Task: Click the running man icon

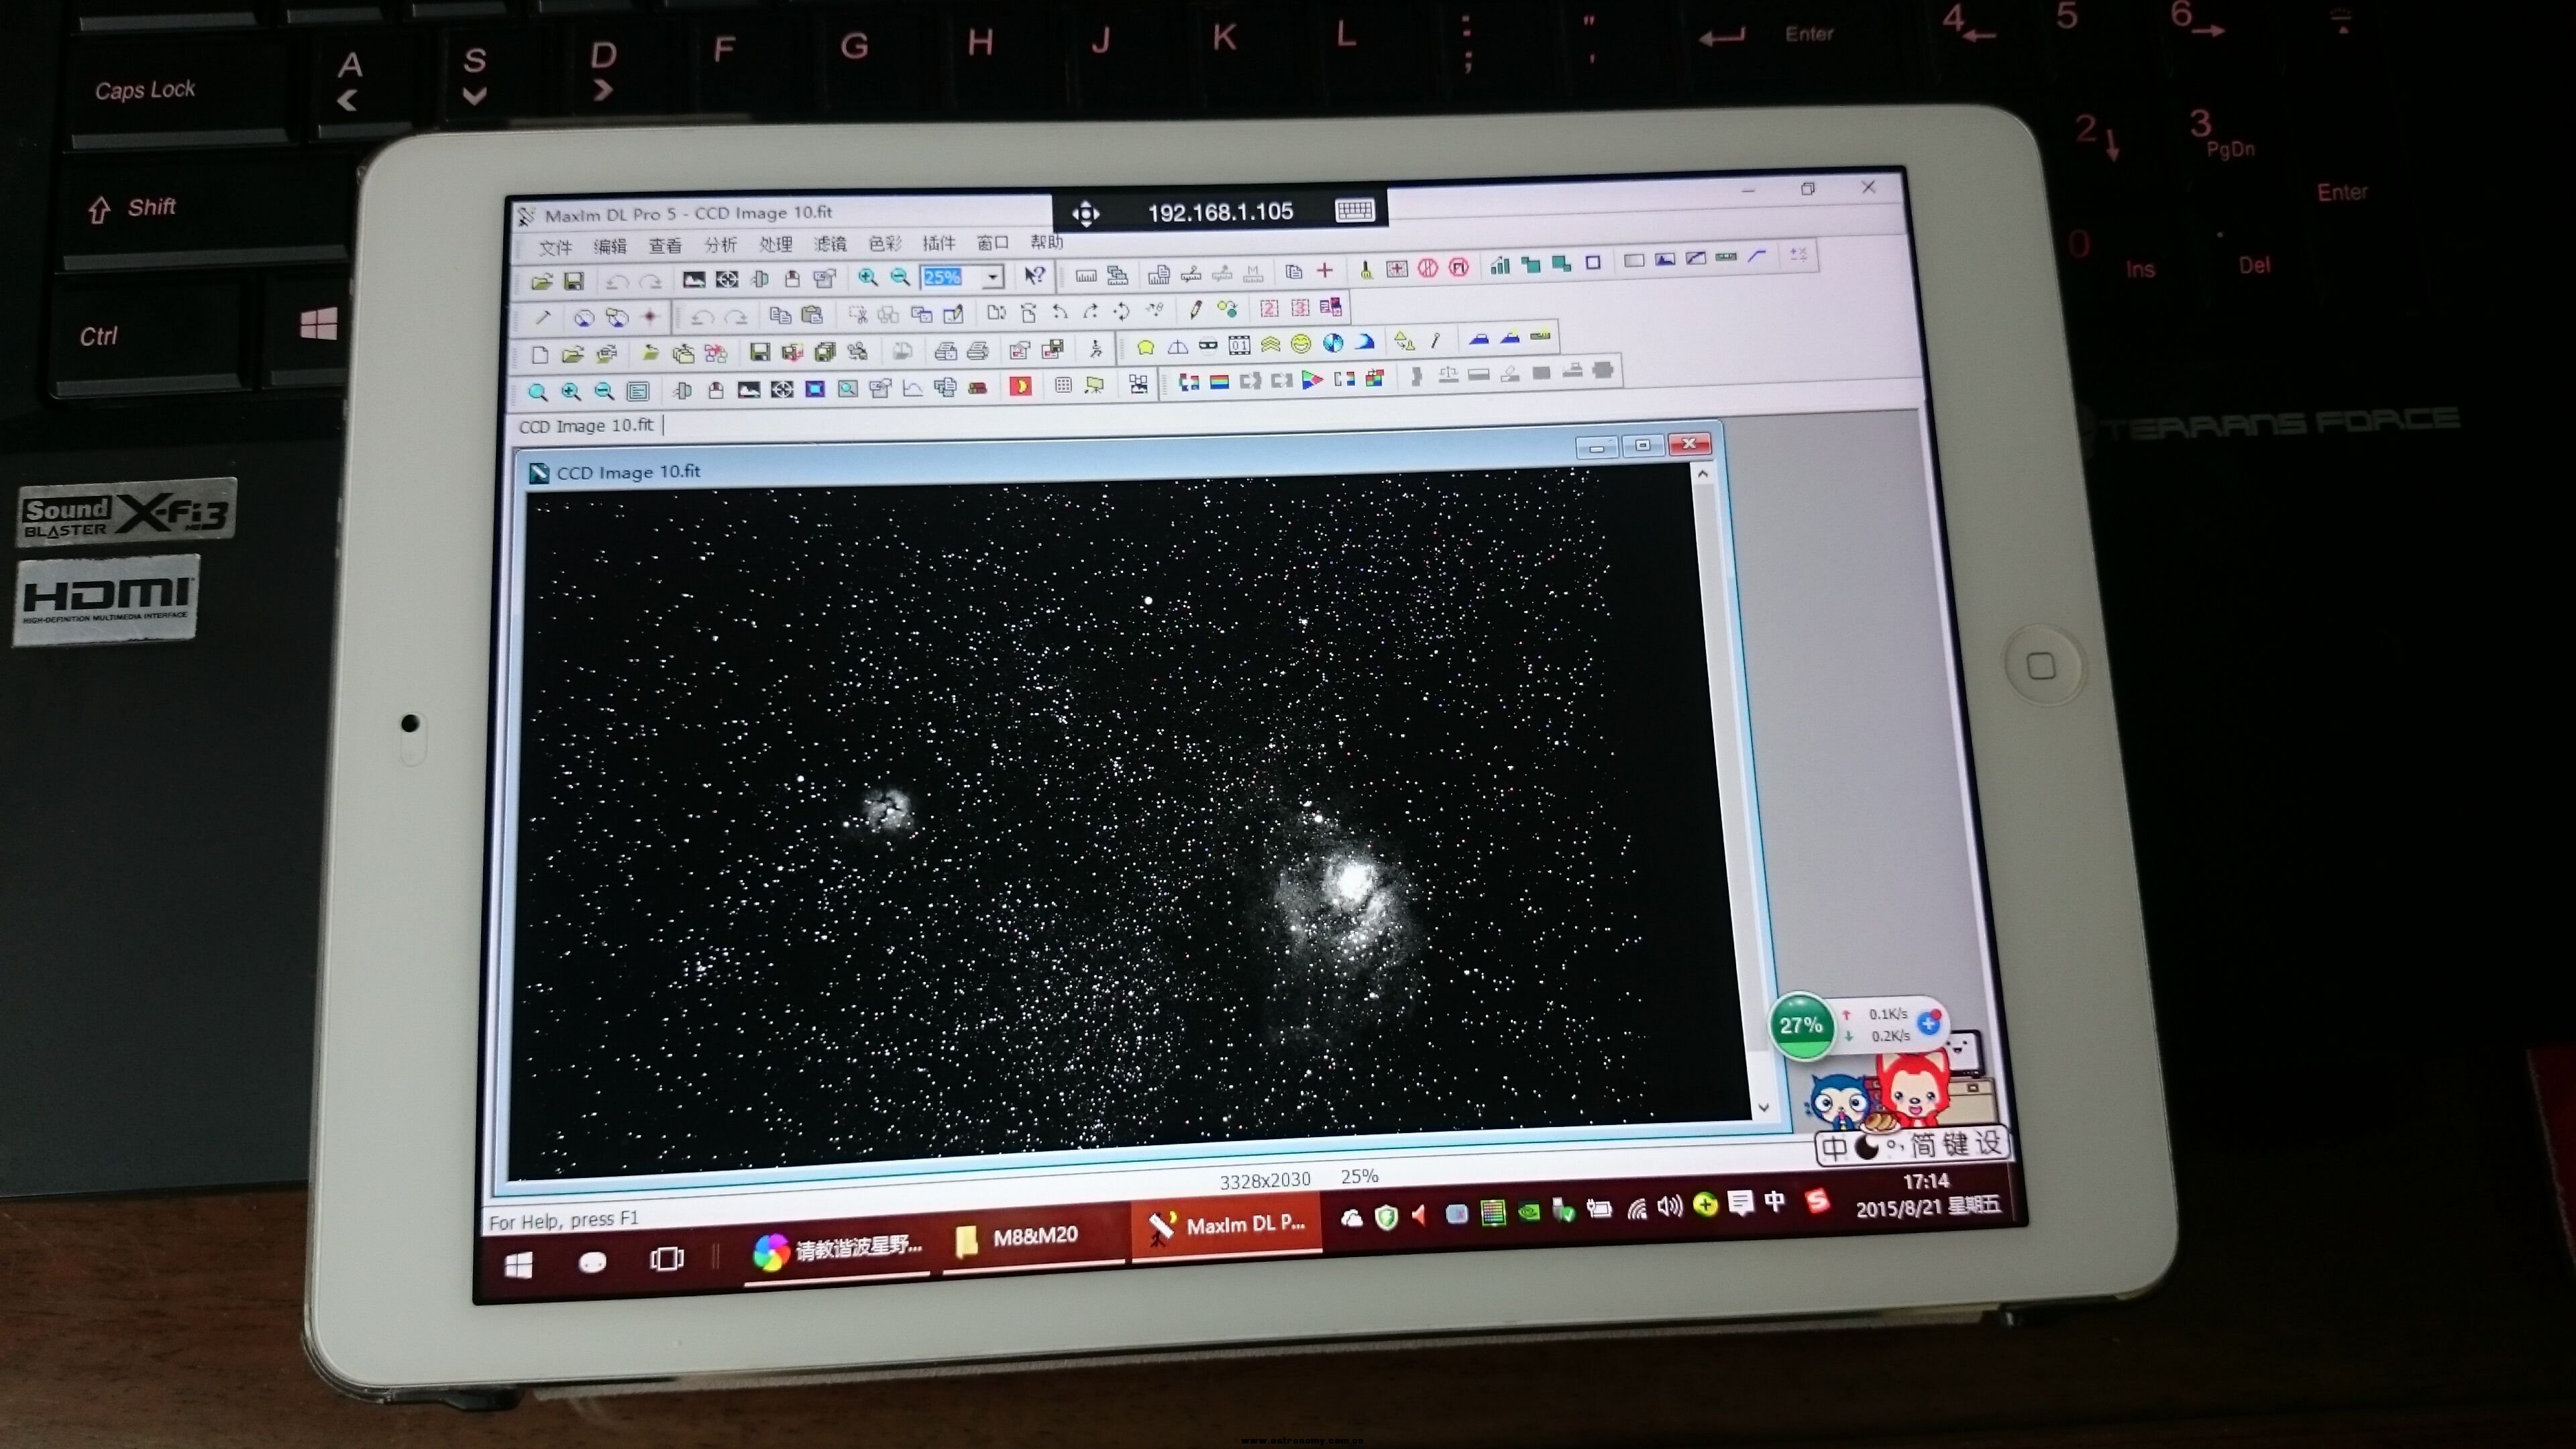Action: point(1096,348)
